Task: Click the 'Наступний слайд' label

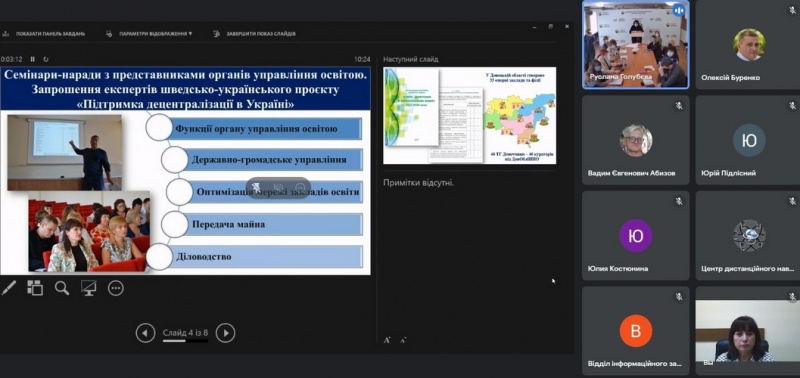Action: (411, 59)
